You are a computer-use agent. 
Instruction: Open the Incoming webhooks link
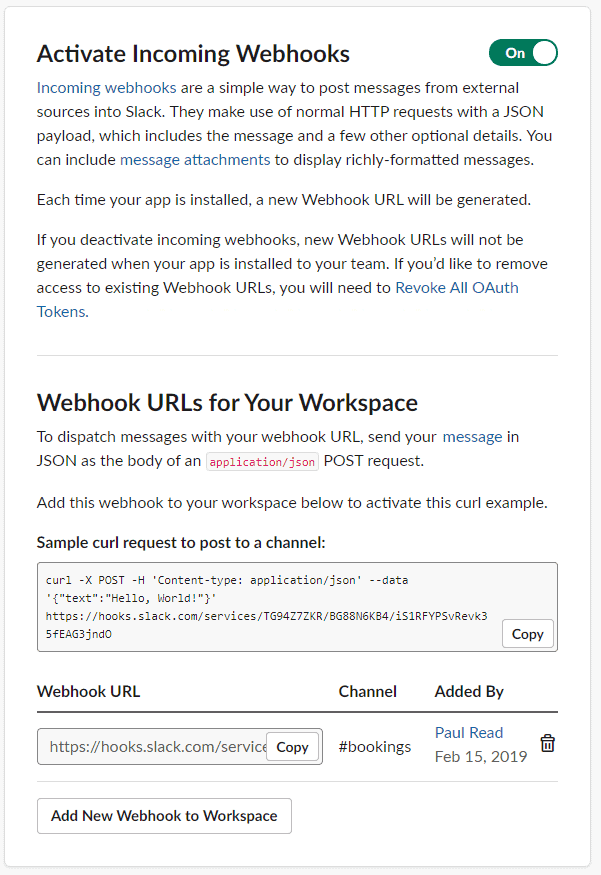[x=107, y=88]
